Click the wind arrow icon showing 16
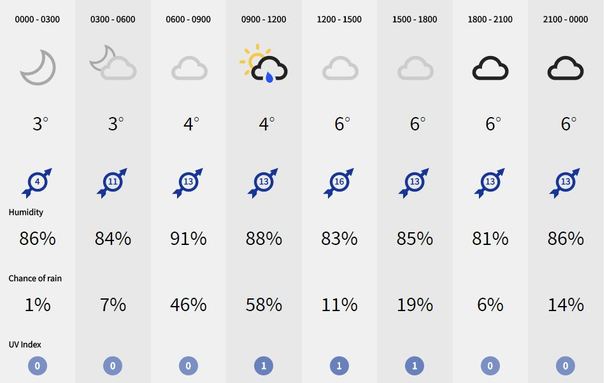605x383 pixels. point(339,183)
